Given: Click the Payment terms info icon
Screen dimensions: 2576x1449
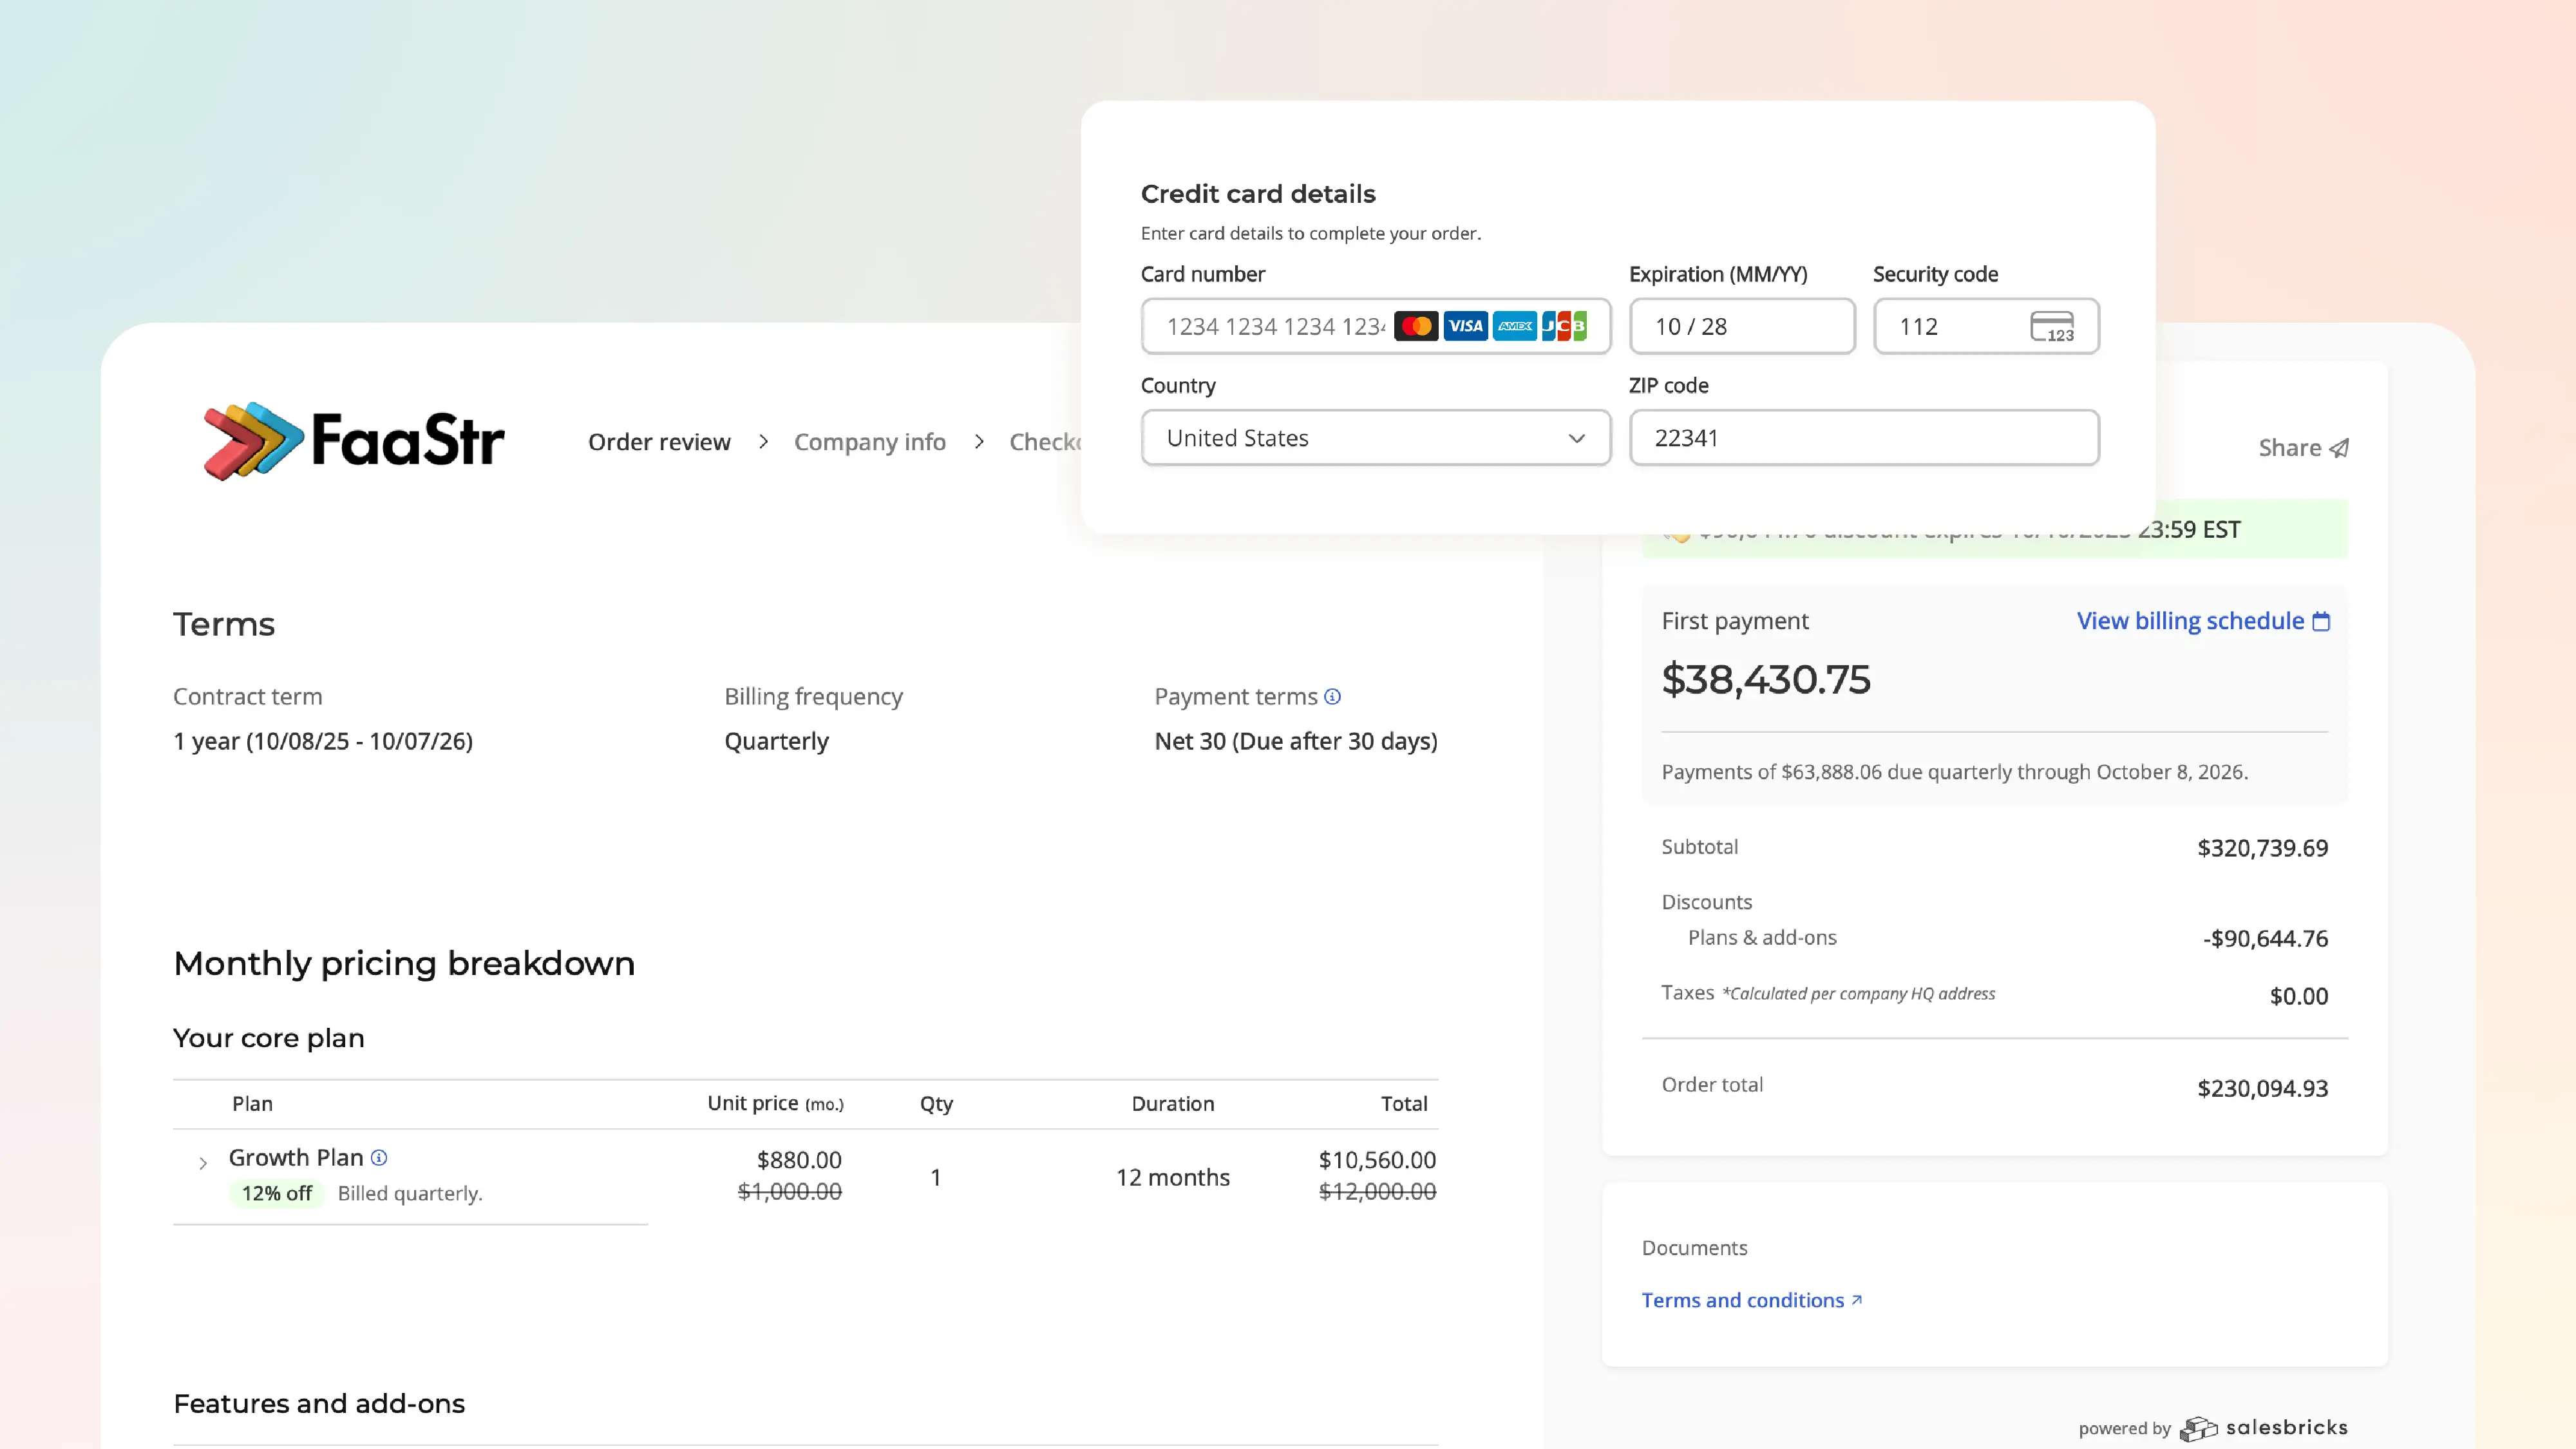Looking at the screenshot, I should tap(1332, 696).
